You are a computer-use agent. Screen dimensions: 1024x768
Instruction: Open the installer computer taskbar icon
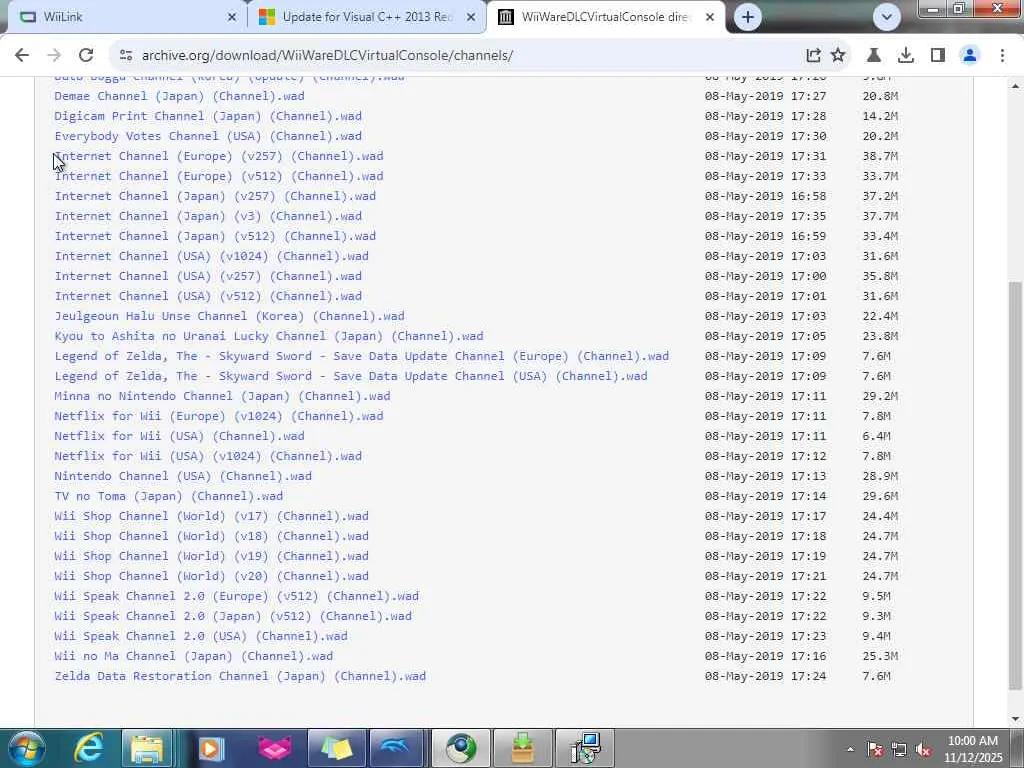pos(585,748)
